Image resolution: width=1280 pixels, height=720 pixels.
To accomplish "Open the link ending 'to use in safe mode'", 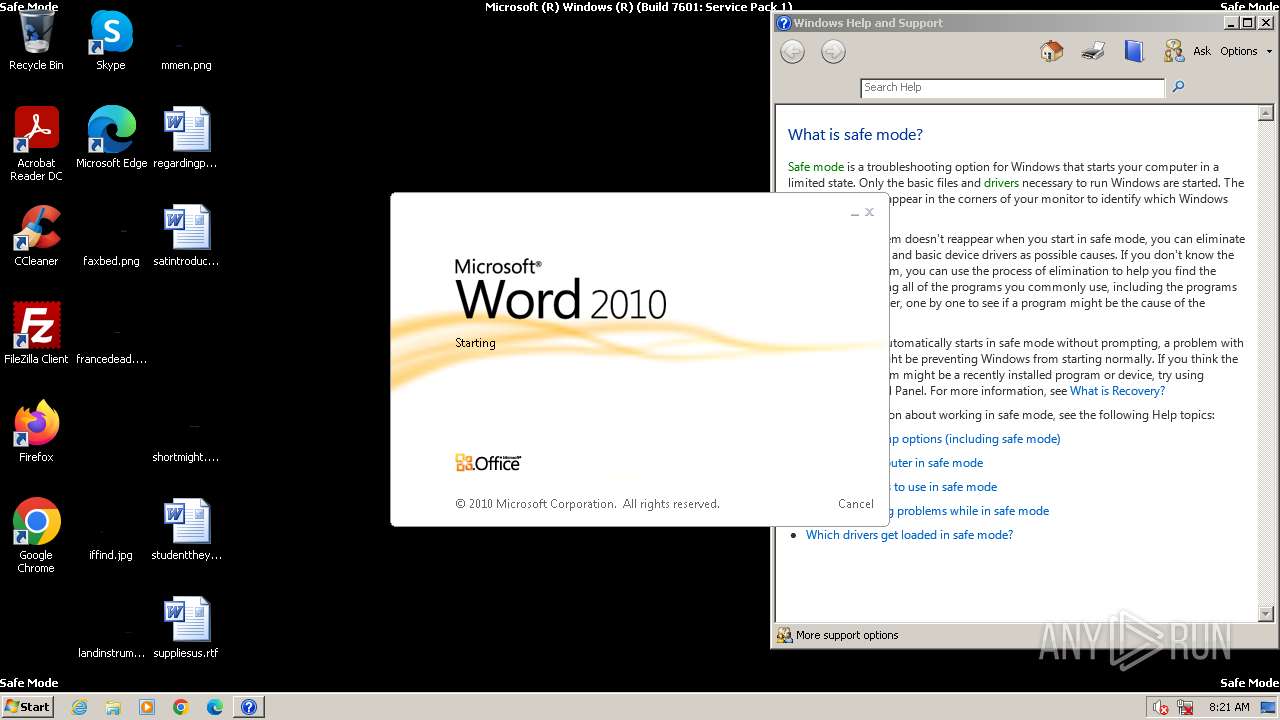I will (x=943, y=487).
